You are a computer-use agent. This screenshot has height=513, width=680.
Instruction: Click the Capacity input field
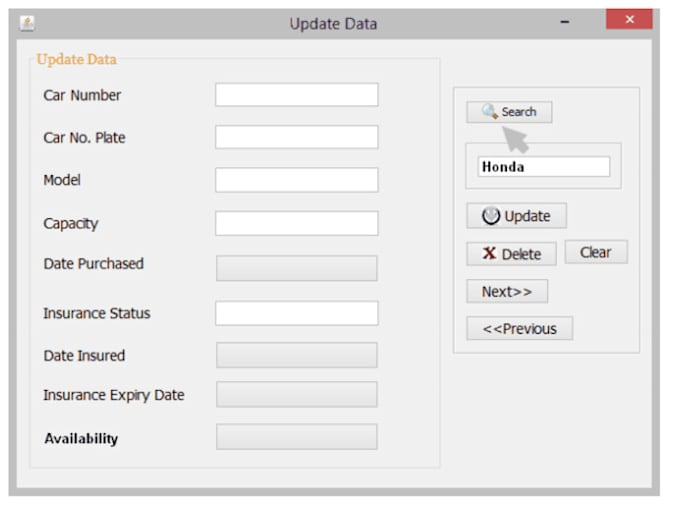click(x=297, y=223)
